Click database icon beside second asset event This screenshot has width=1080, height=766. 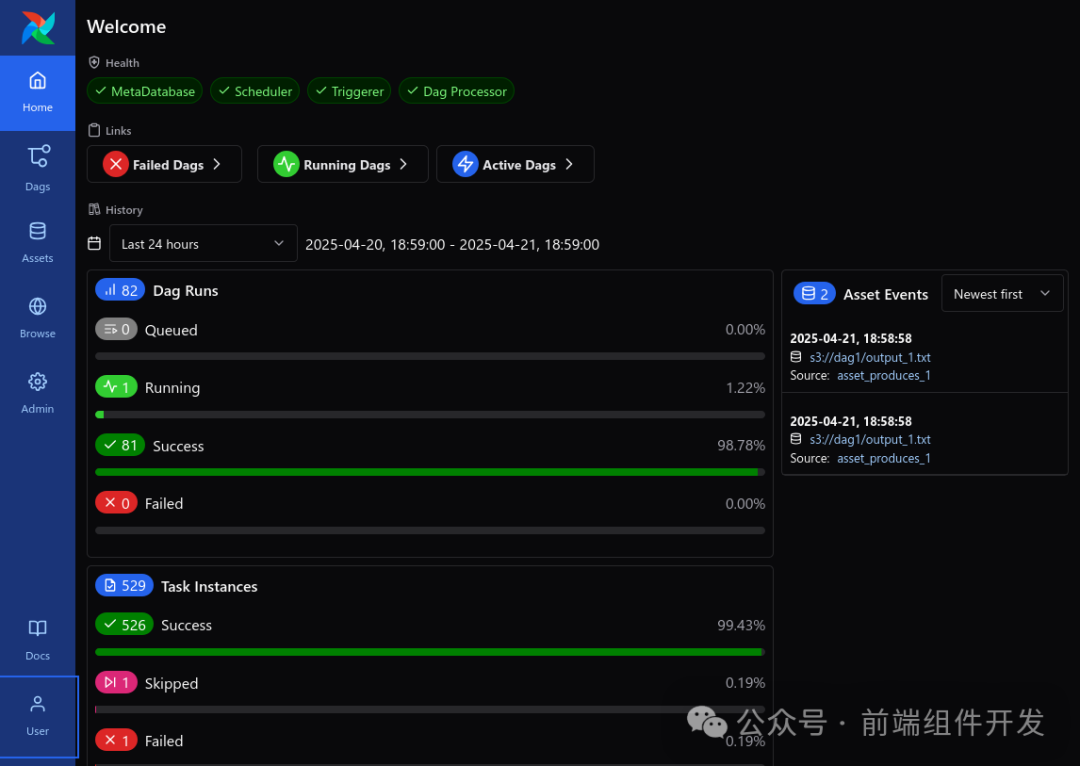click(x=796, y=439)
